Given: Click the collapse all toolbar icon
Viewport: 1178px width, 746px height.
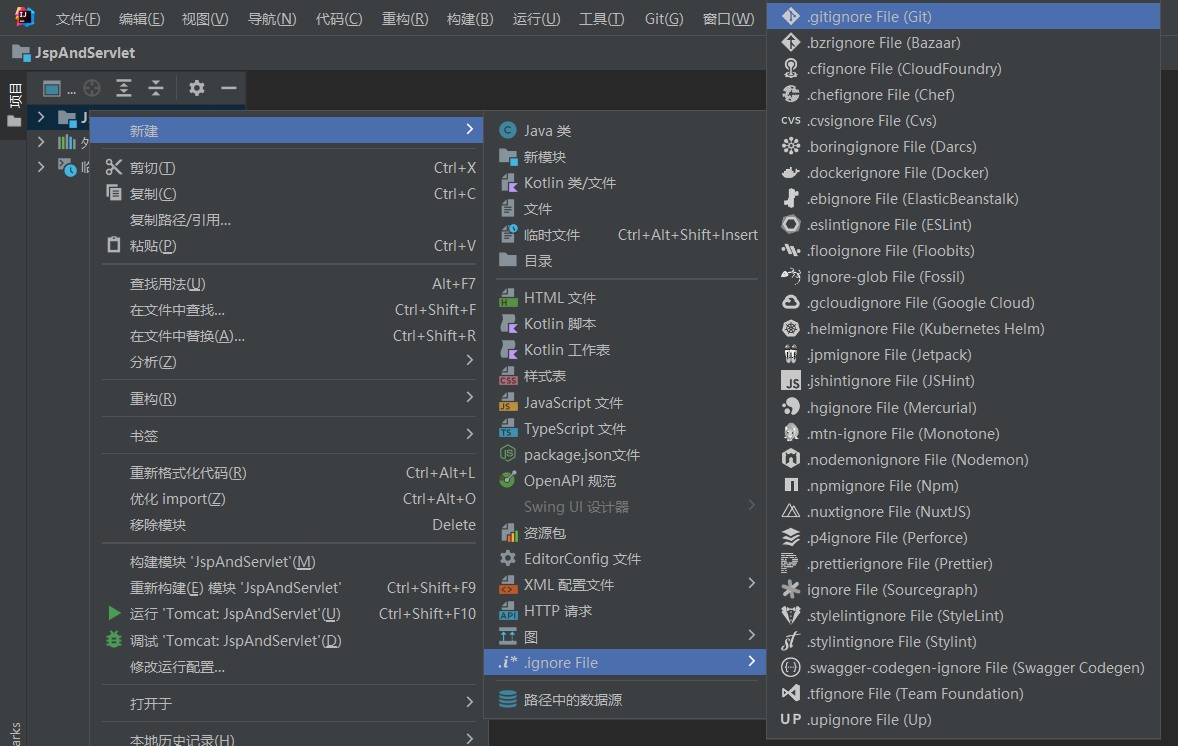Looking at the screenshot, I should pyautogui.click(x=156, y=89).
